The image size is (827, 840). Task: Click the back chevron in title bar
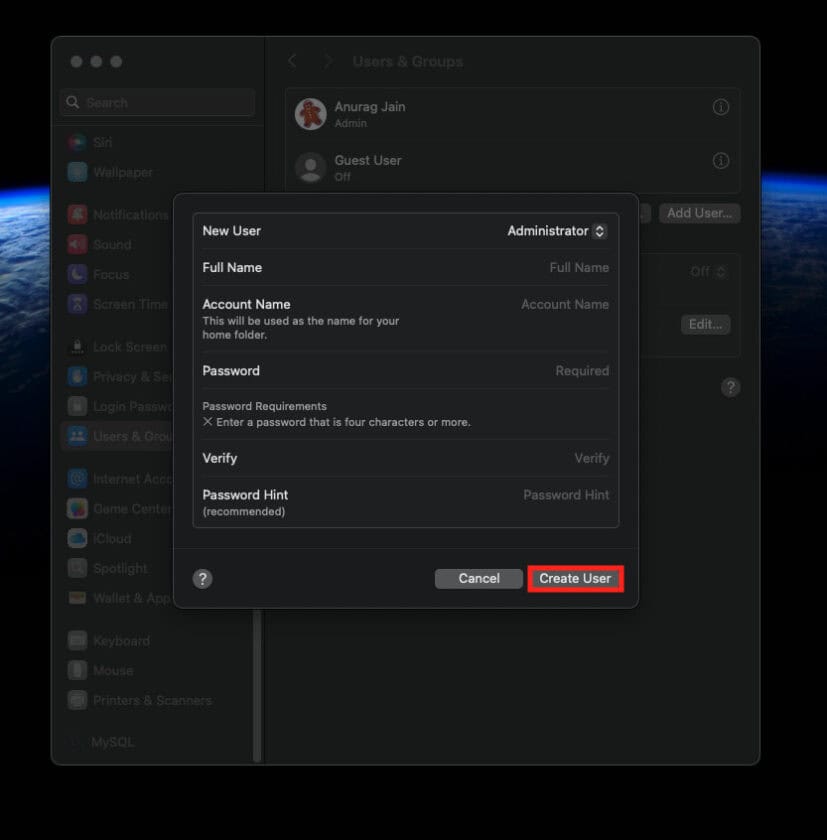(x=292, y=61)
